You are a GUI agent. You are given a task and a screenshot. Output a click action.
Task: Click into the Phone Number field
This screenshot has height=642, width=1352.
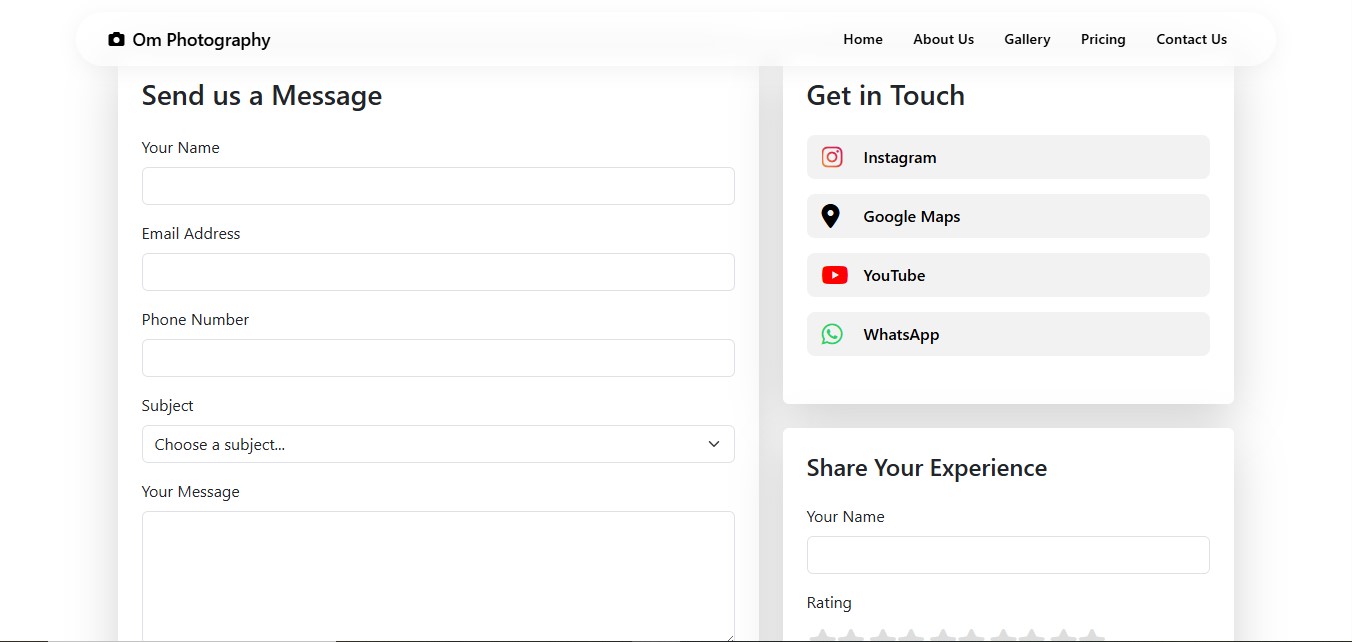pos(438,358)
